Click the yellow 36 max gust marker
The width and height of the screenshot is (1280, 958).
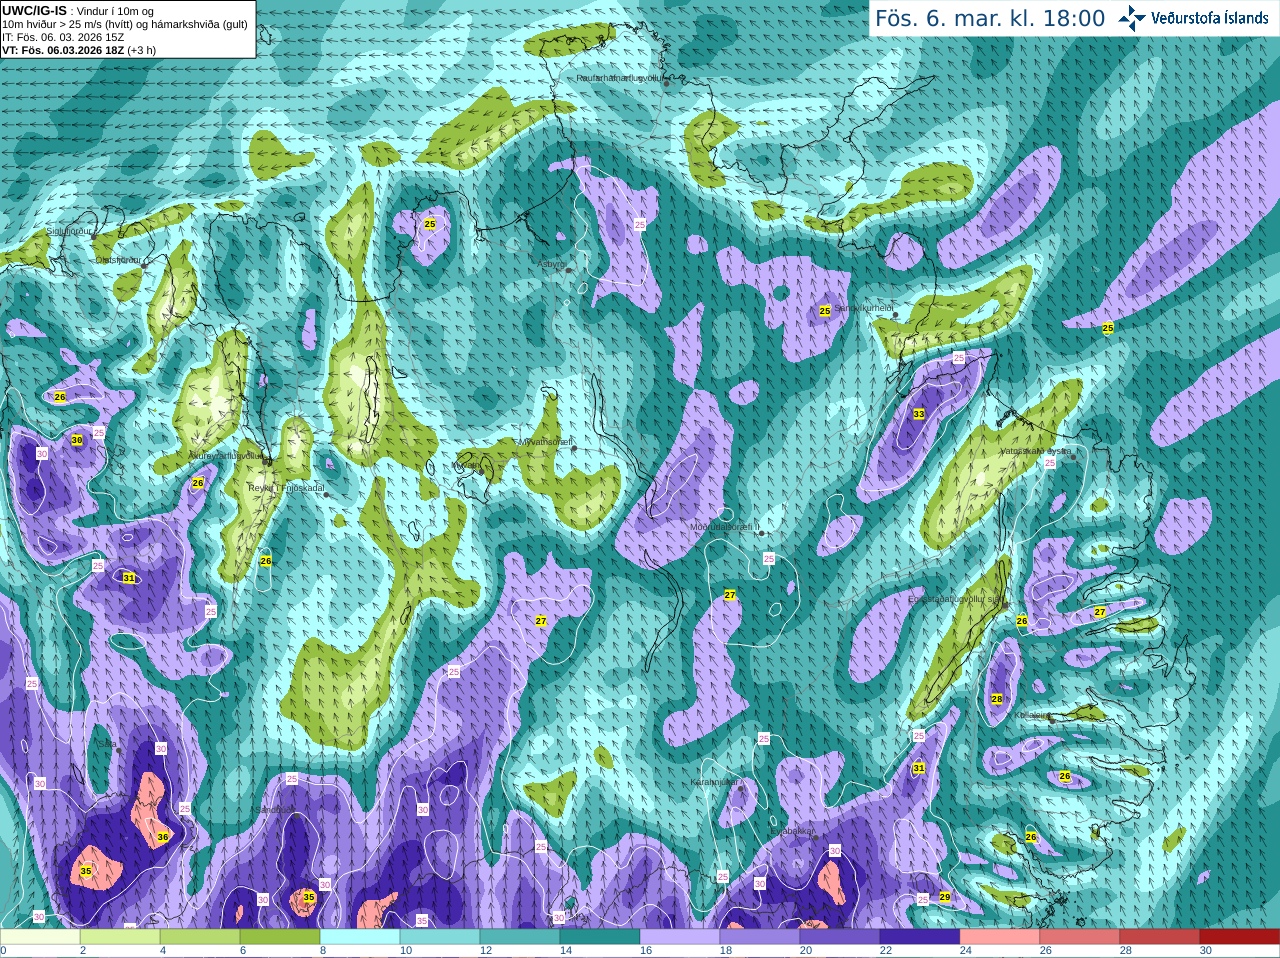pyautogui.click(x=163, y=837)
